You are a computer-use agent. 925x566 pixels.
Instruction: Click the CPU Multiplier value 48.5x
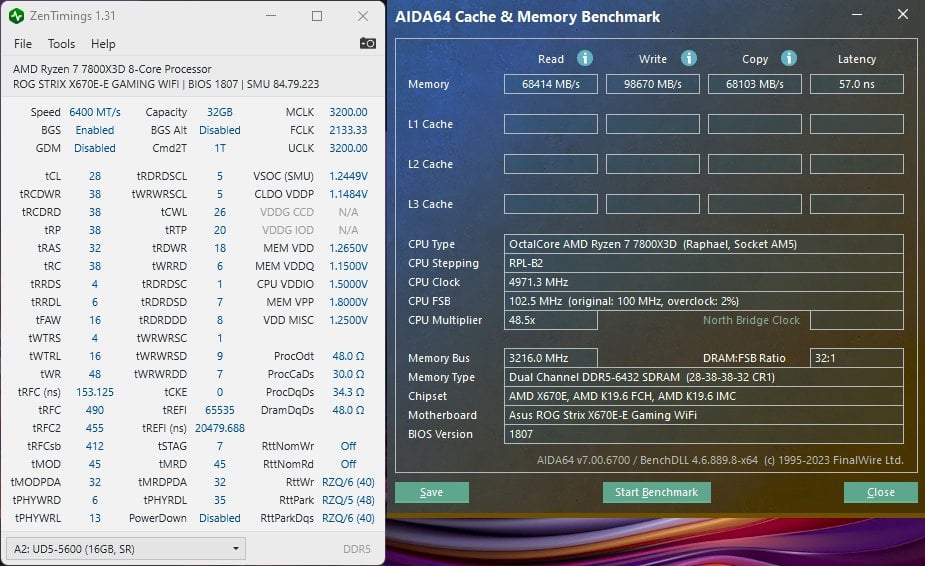pos(551,320)
